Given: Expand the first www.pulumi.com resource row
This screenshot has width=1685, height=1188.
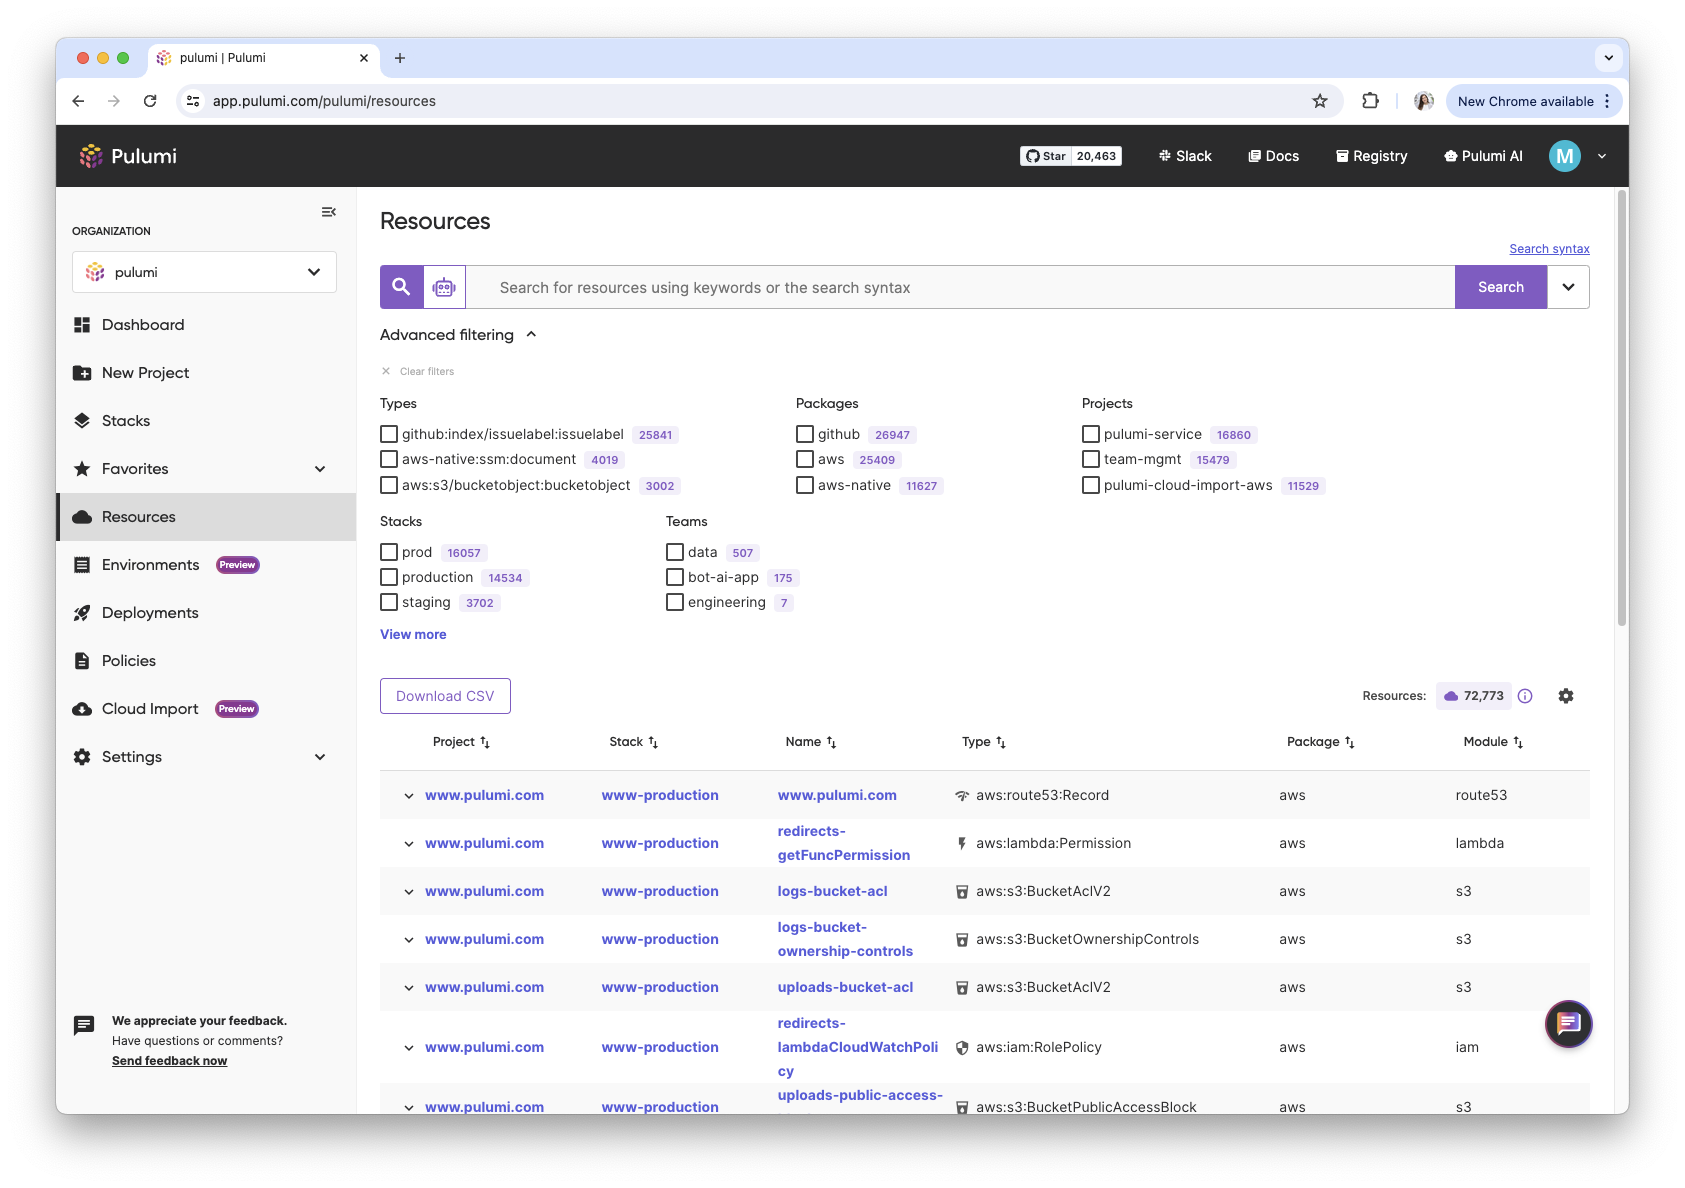Looking at the screenshot, I should point(408,795).
